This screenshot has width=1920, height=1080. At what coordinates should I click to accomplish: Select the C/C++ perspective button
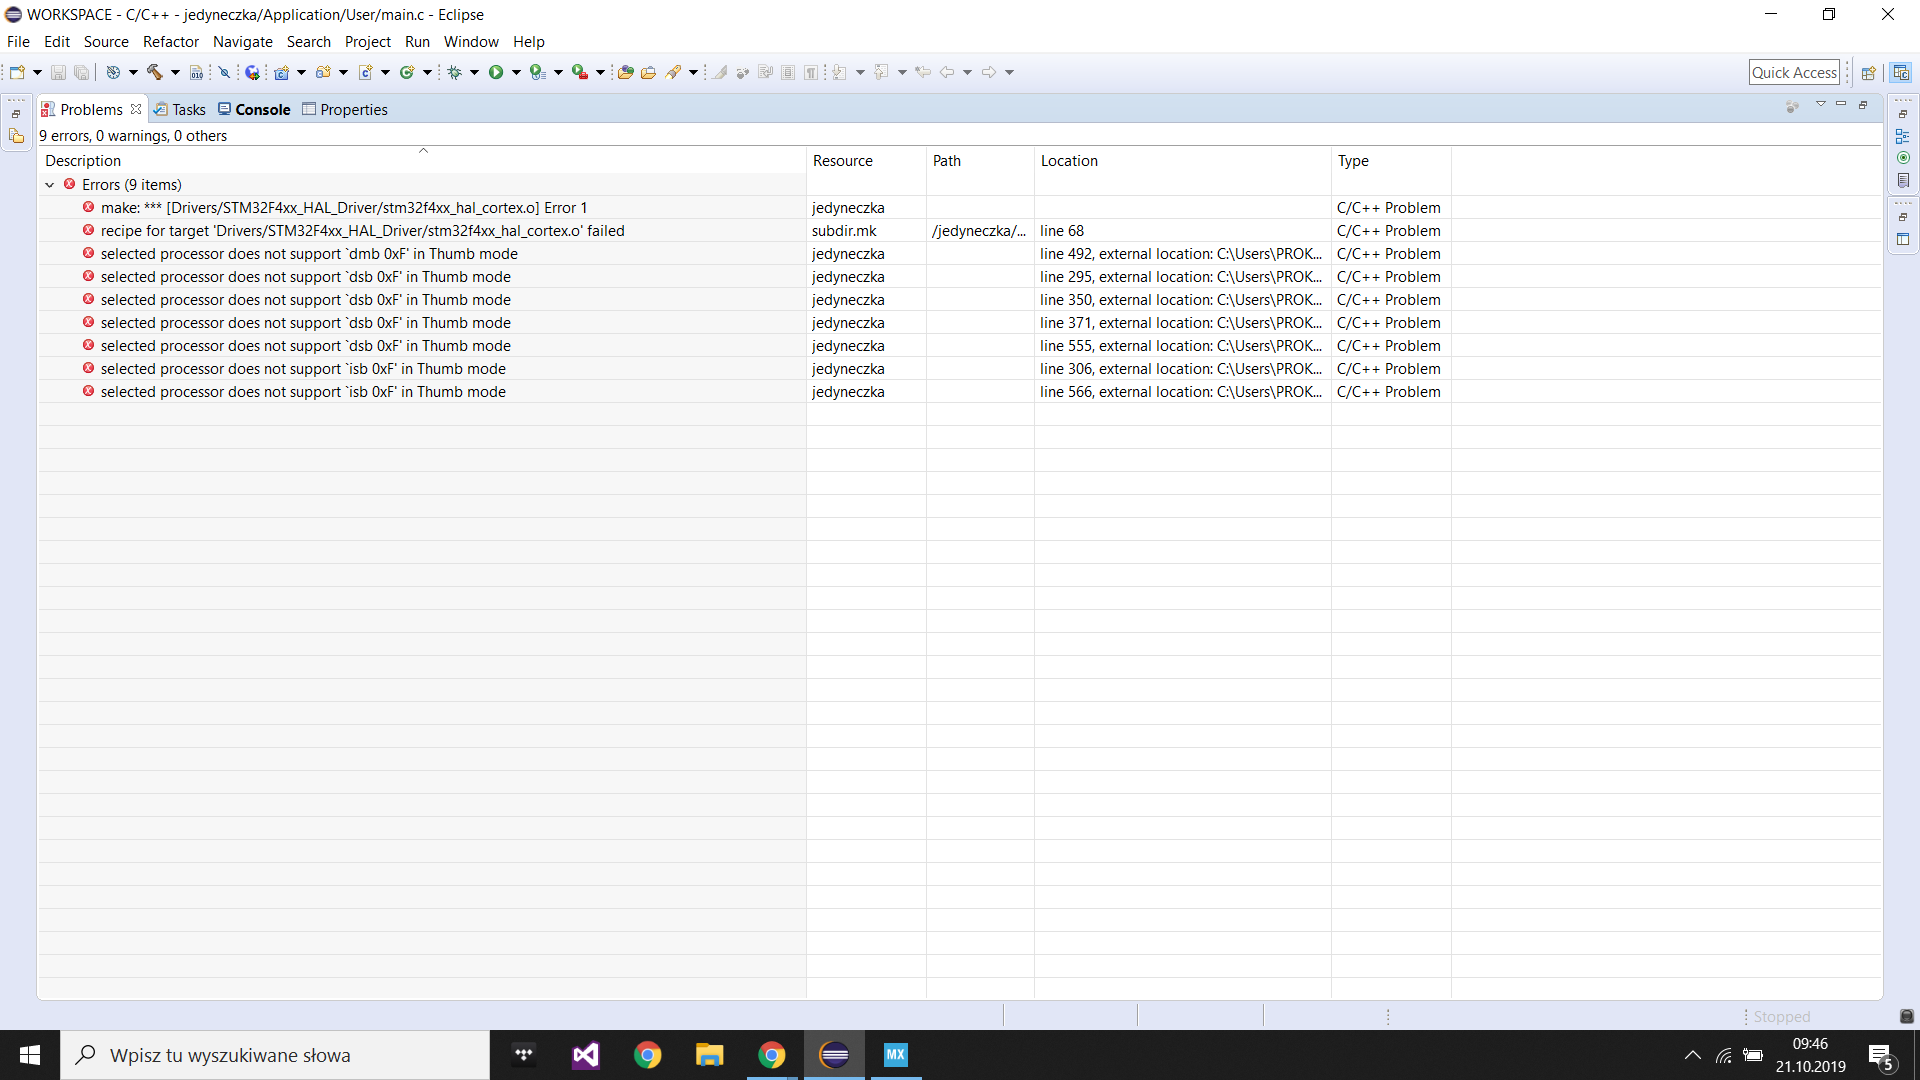[x=1901, y=72]
